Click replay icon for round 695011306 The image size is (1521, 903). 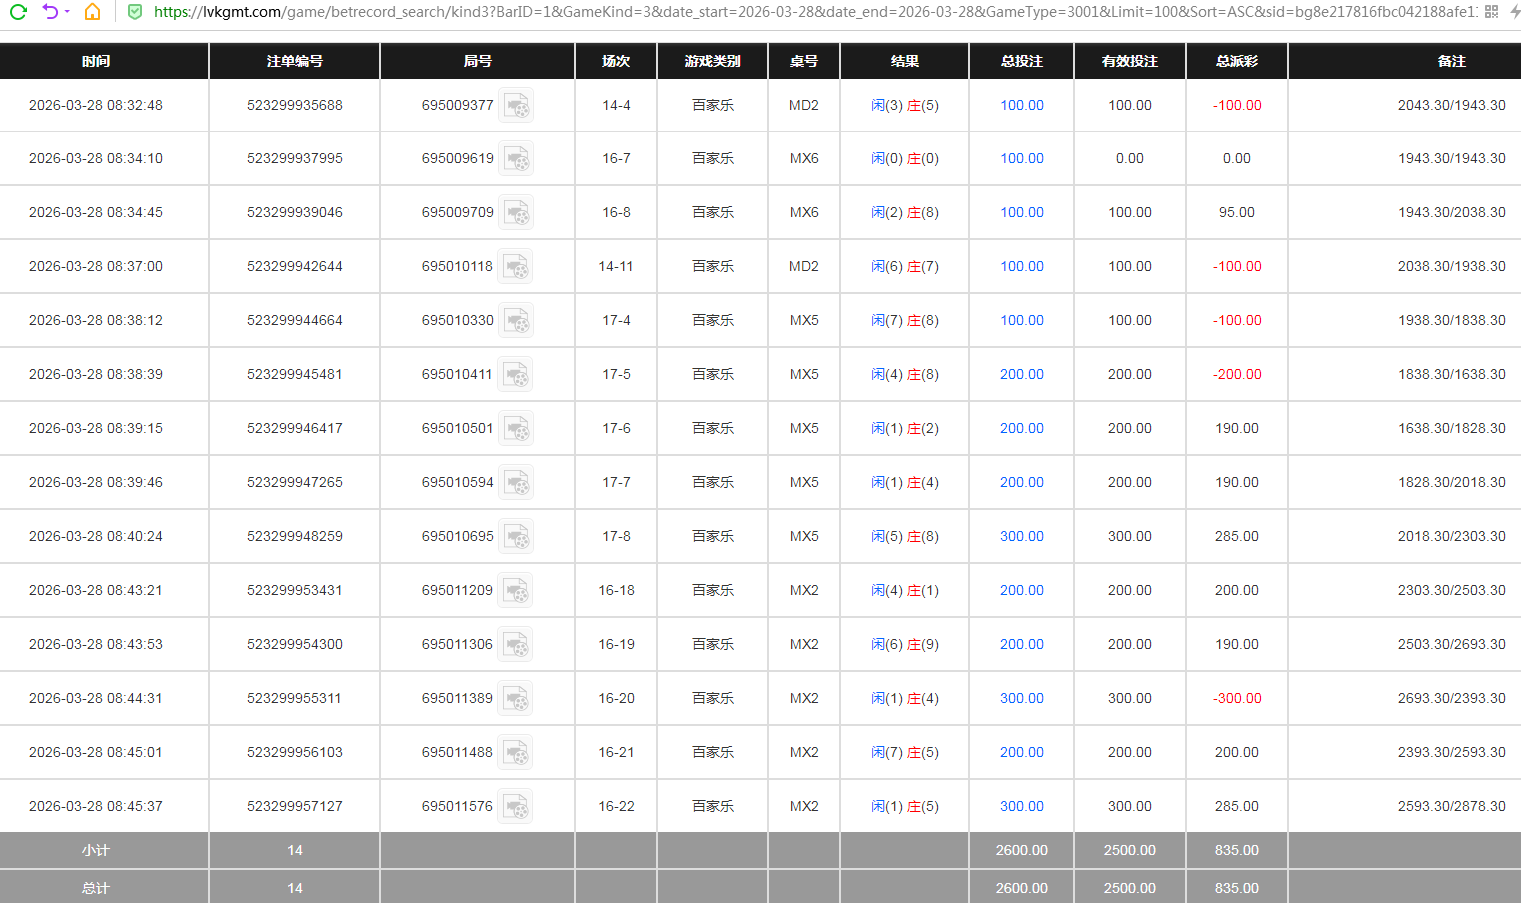pyautogui.click(x=516, y=645)
